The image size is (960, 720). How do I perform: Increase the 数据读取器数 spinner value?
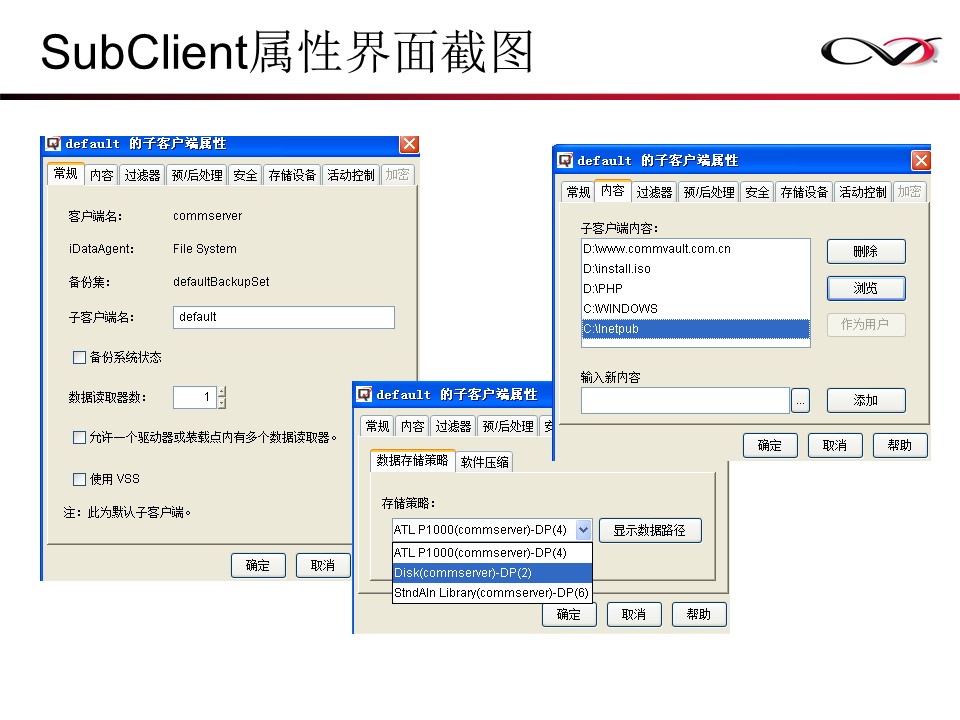[x=222, y=392]
